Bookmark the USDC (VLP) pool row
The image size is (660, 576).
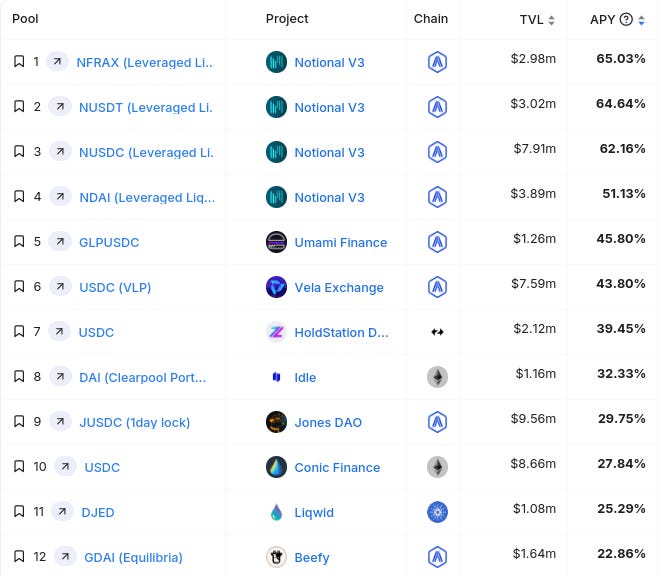point(19,286)
